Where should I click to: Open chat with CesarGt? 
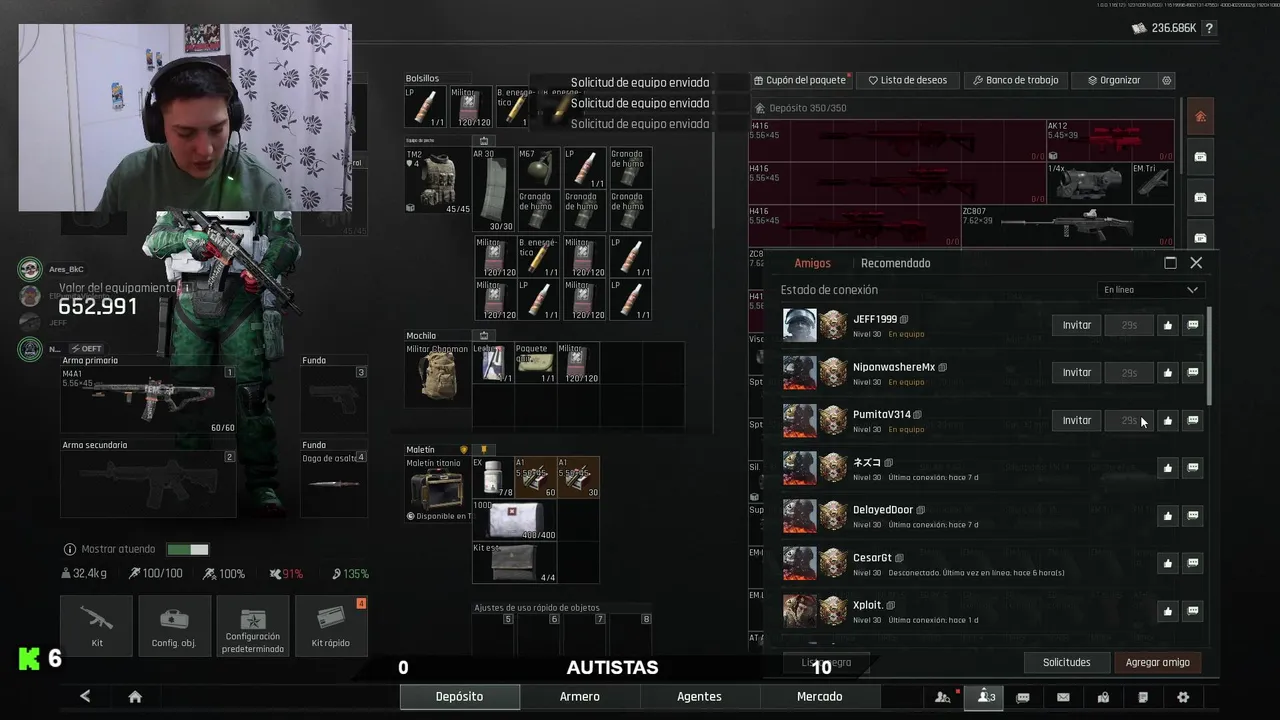coord(1192,563)
